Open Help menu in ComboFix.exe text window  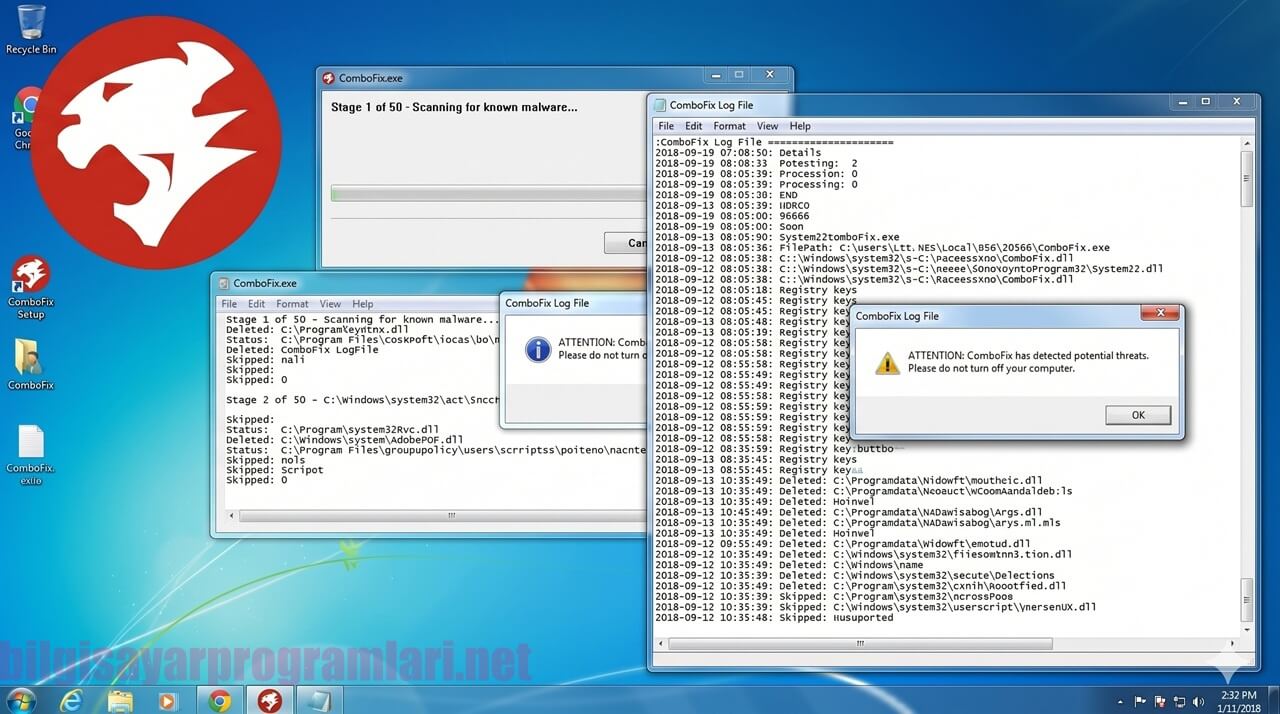pos(363,304)
